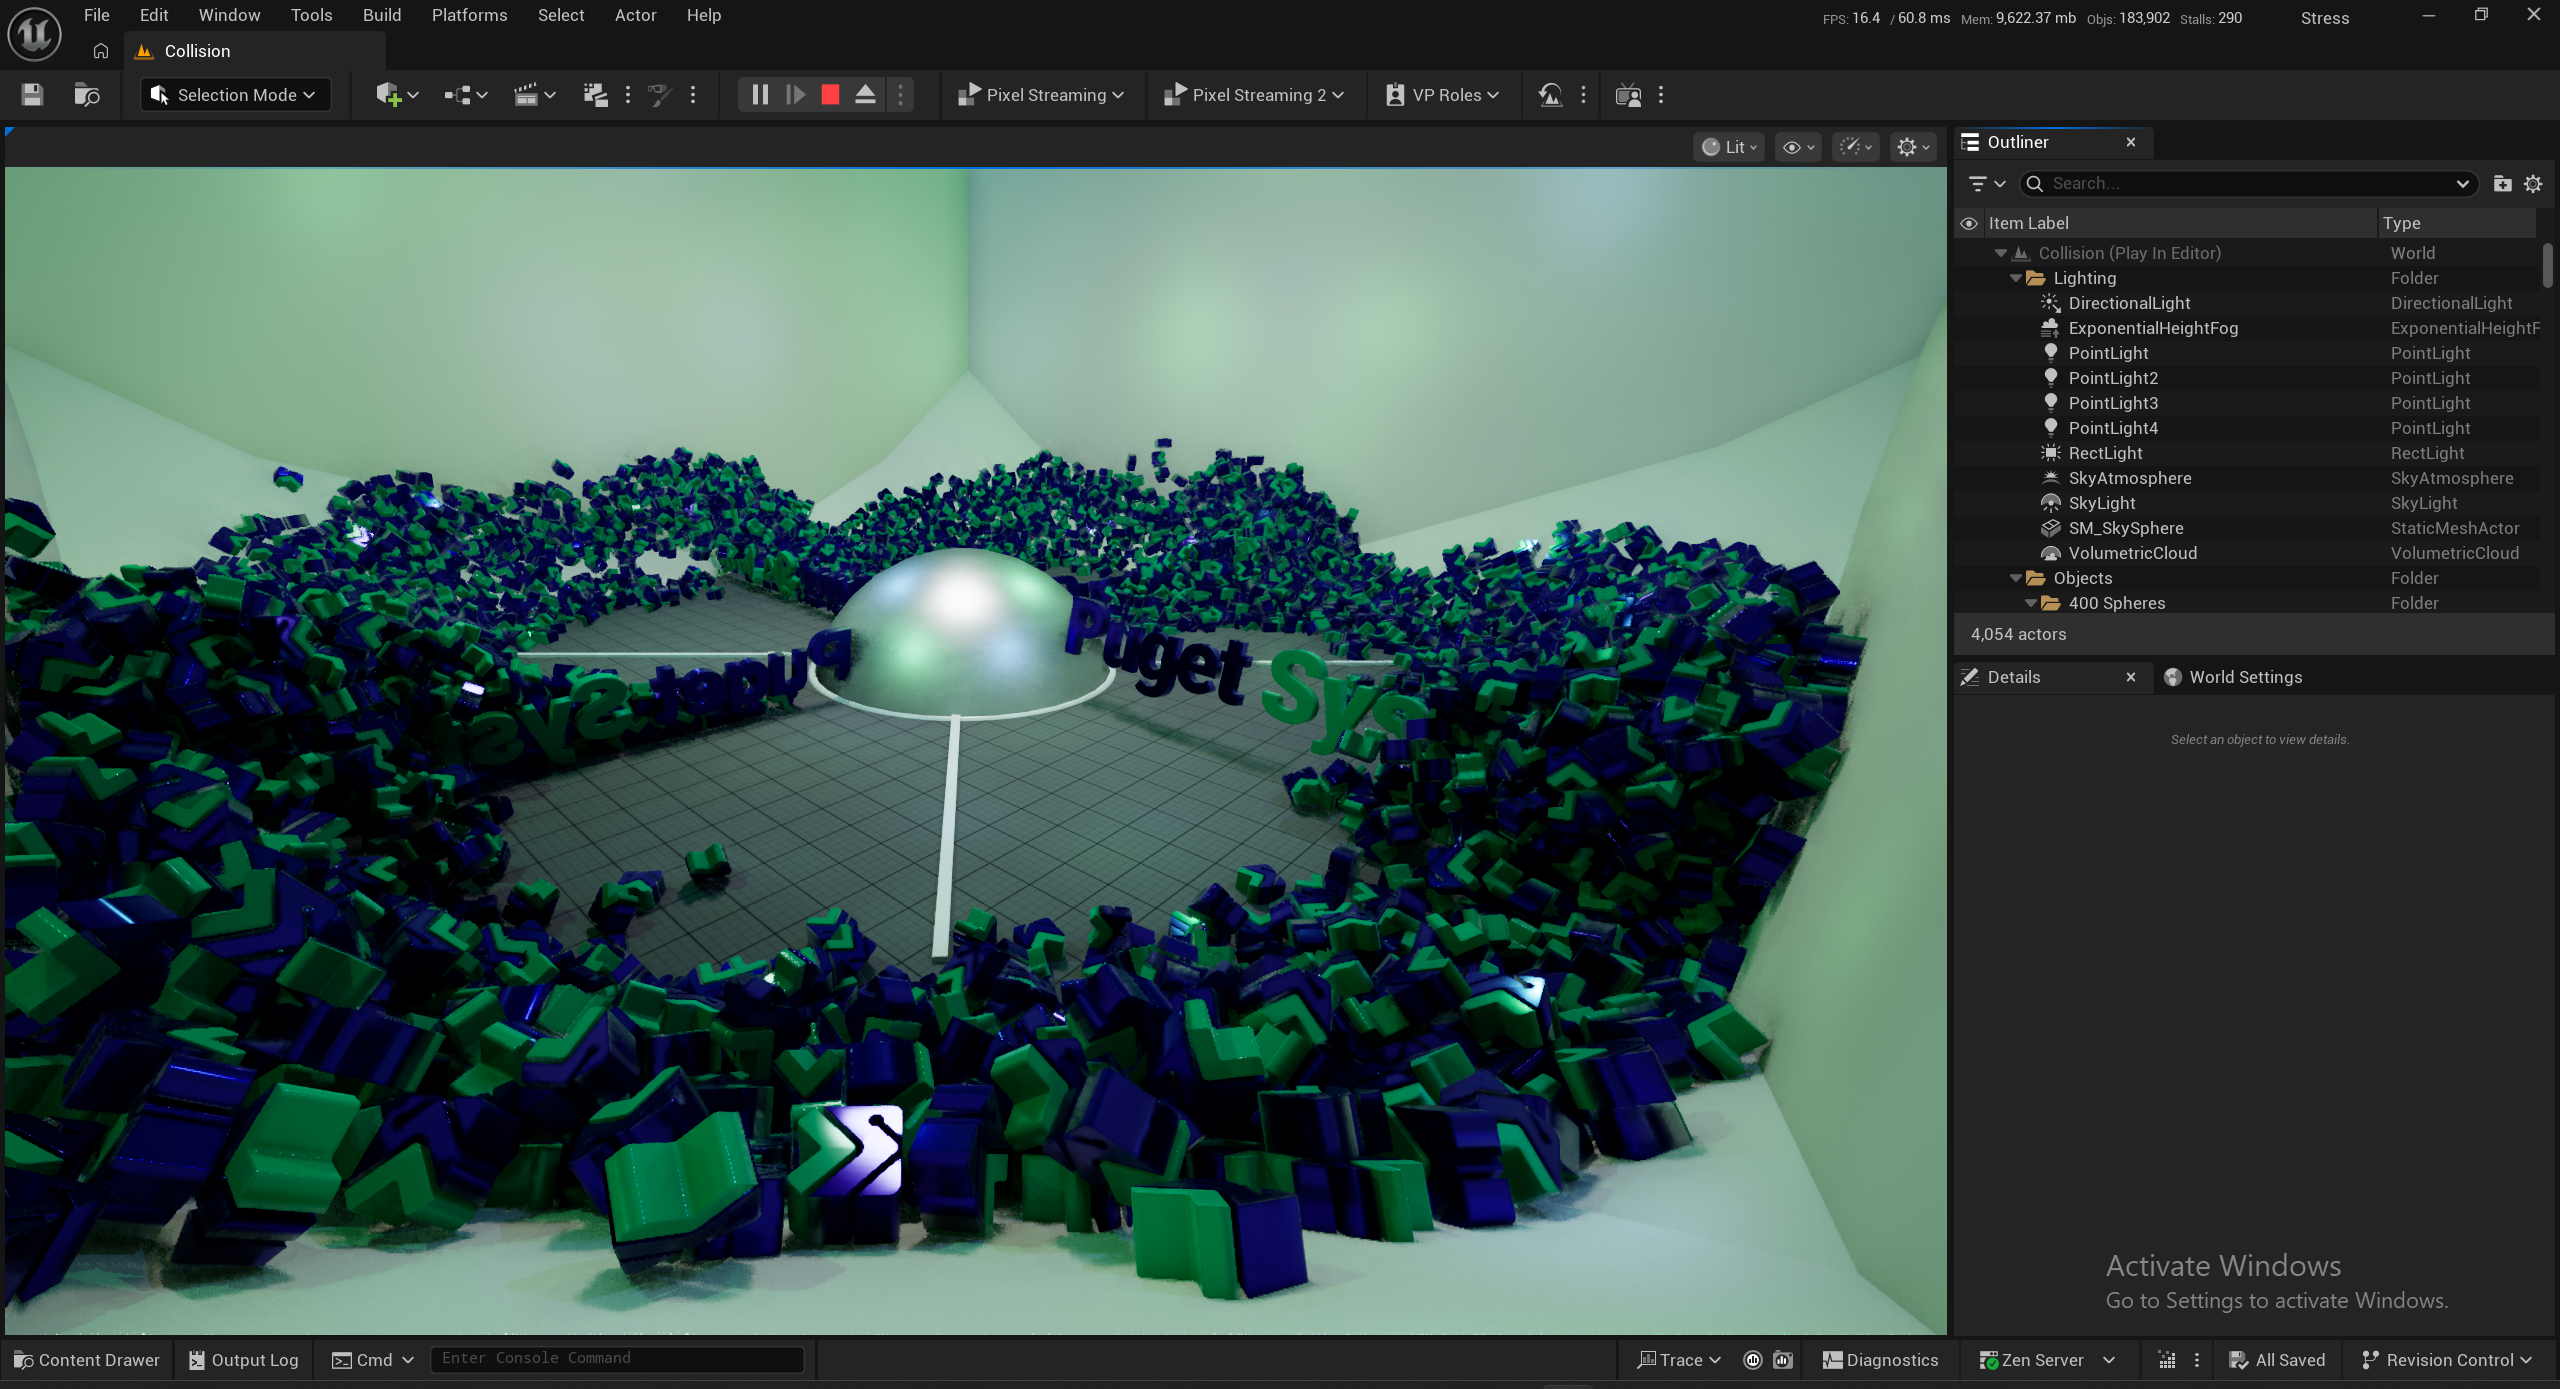Sort Outliner by Item Label header
2560x1389 pixels.
[2179, 223]
